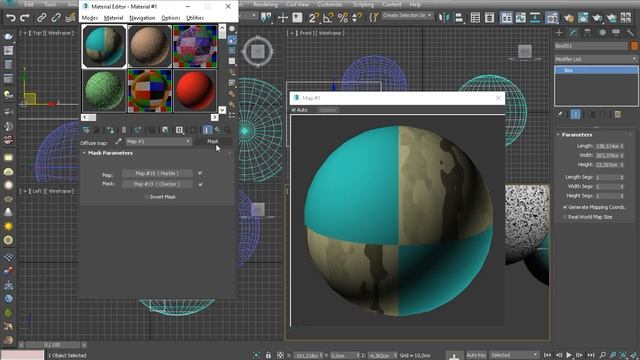The image size is (640, 360).
Task: Select the Select and Move cross icon
Action: tap(282, 18)
